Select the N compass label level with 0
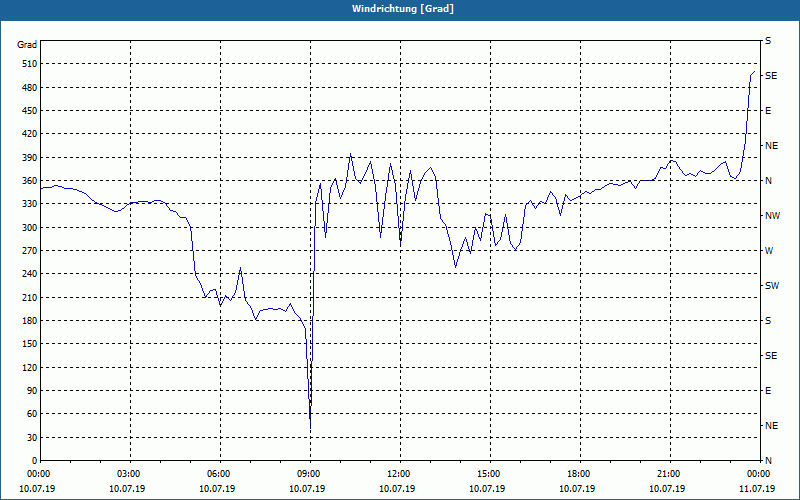The height and width of the screenshot is (500, 800). coord(768,461)
